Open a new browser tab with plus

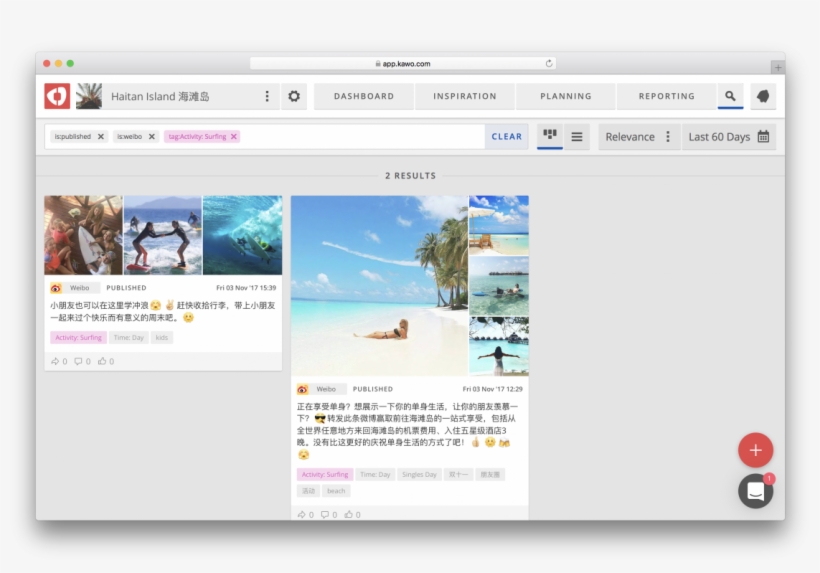(778, 67)
